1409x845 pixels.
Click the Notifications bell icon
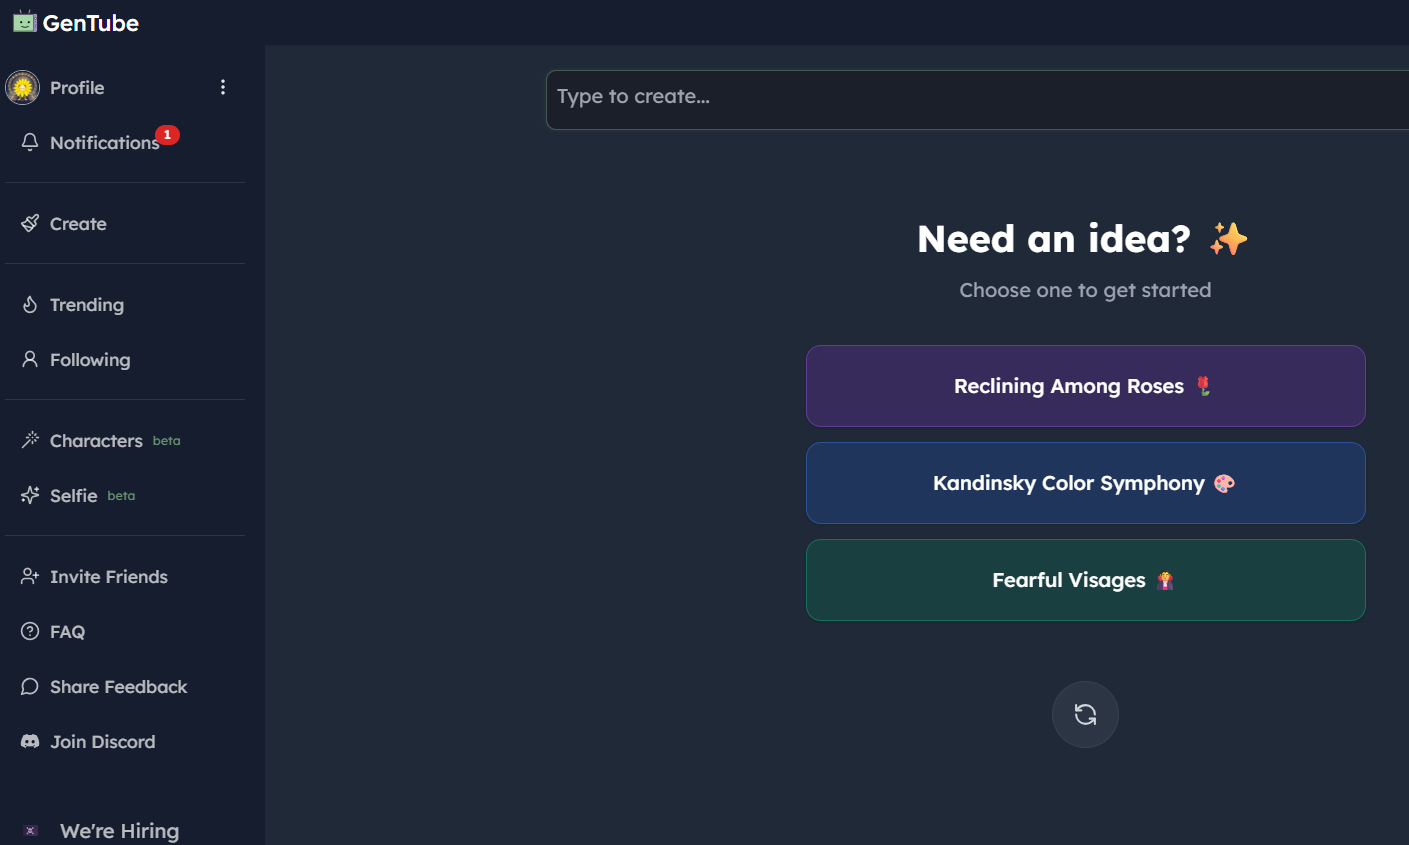(30, 142)
